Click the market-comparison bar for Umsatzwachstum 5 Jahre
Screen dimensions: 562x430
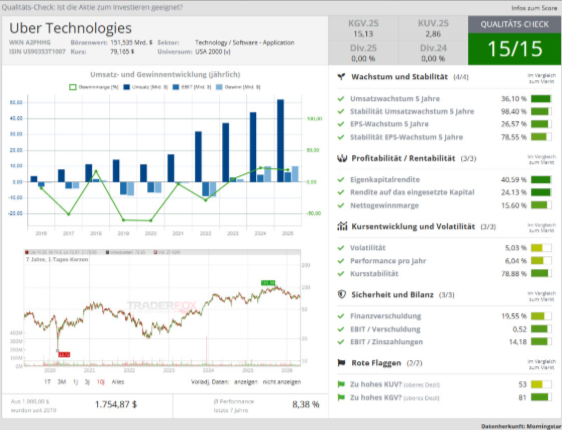(x=541, y=99)
